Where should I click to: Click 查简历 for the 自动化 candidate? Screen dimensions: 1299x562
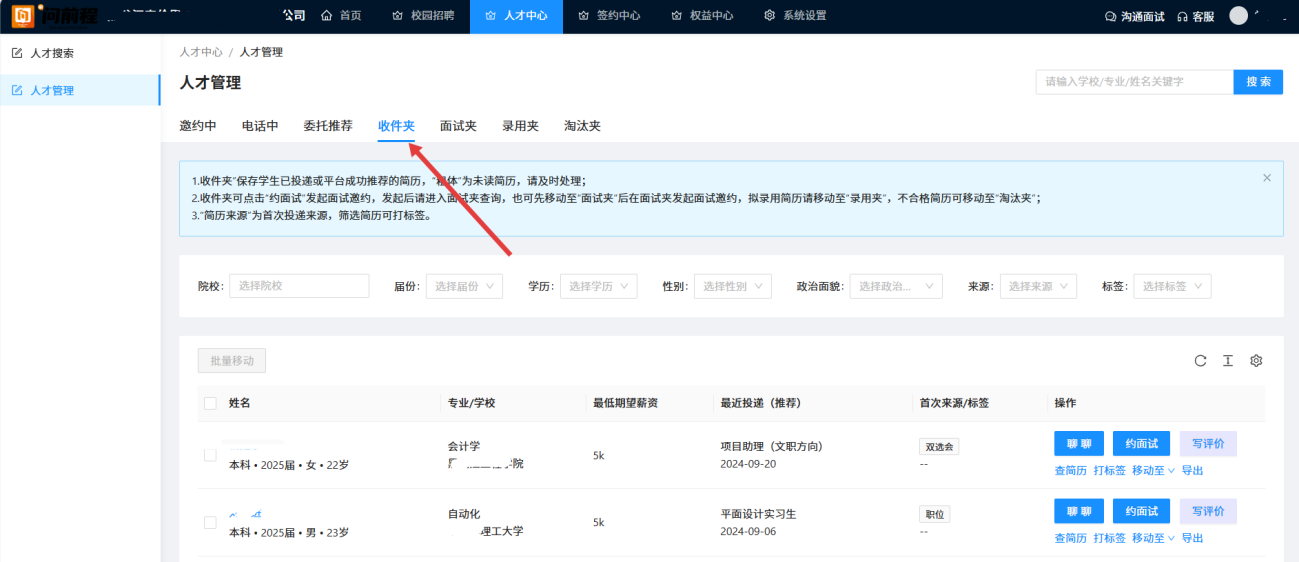point(1070,538)
